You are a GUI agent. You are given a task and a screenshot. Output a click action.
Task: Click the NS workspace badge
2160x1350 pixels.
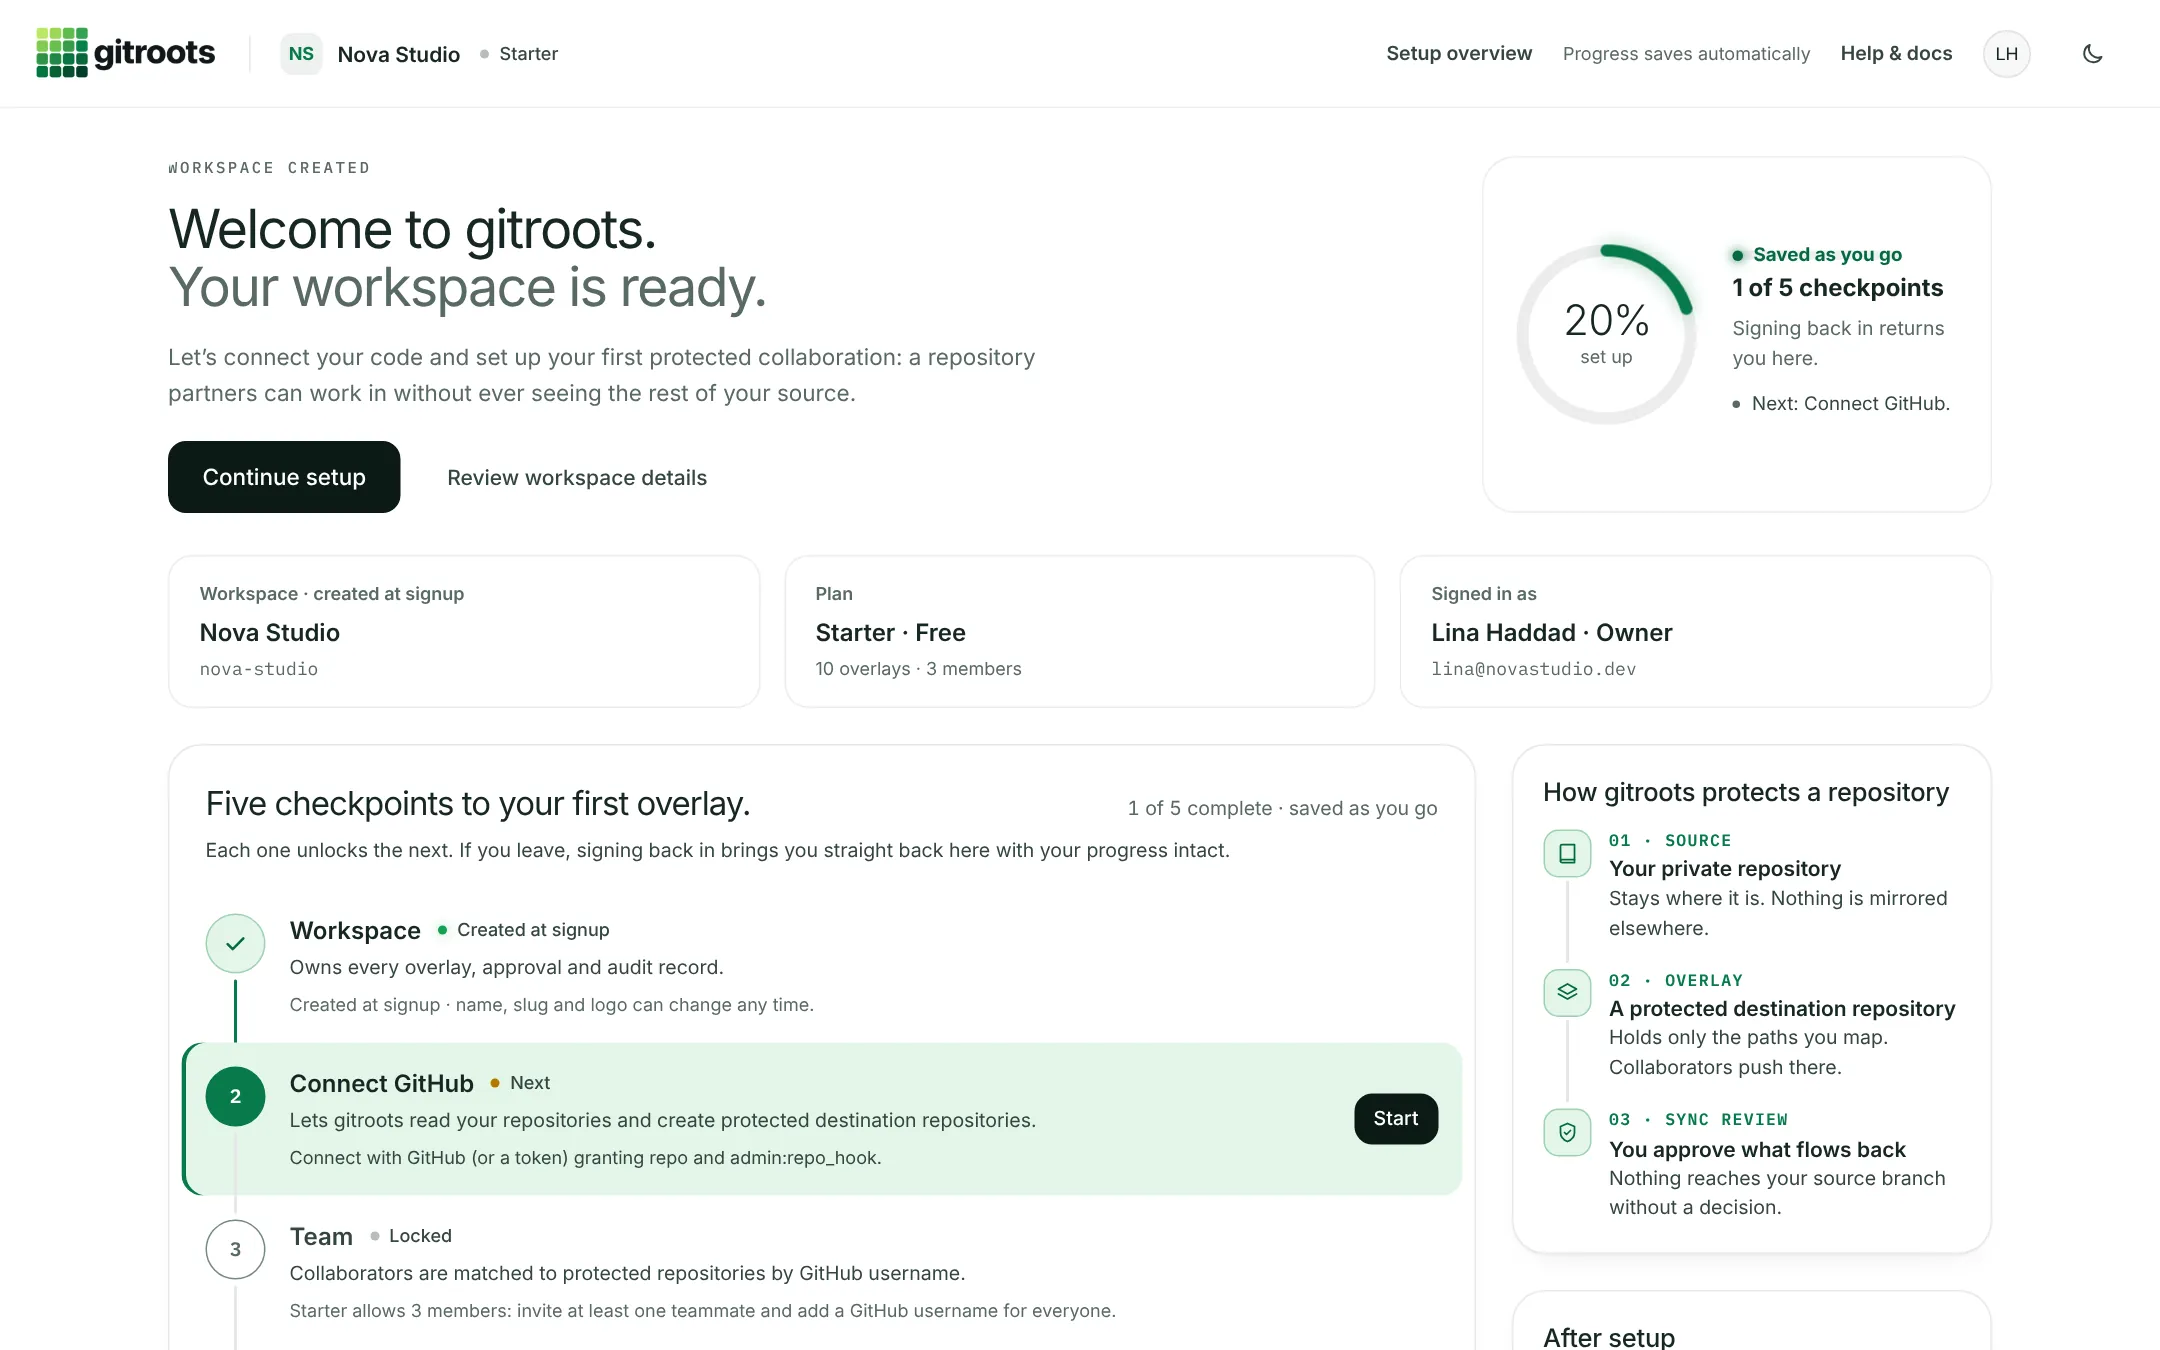301,54
